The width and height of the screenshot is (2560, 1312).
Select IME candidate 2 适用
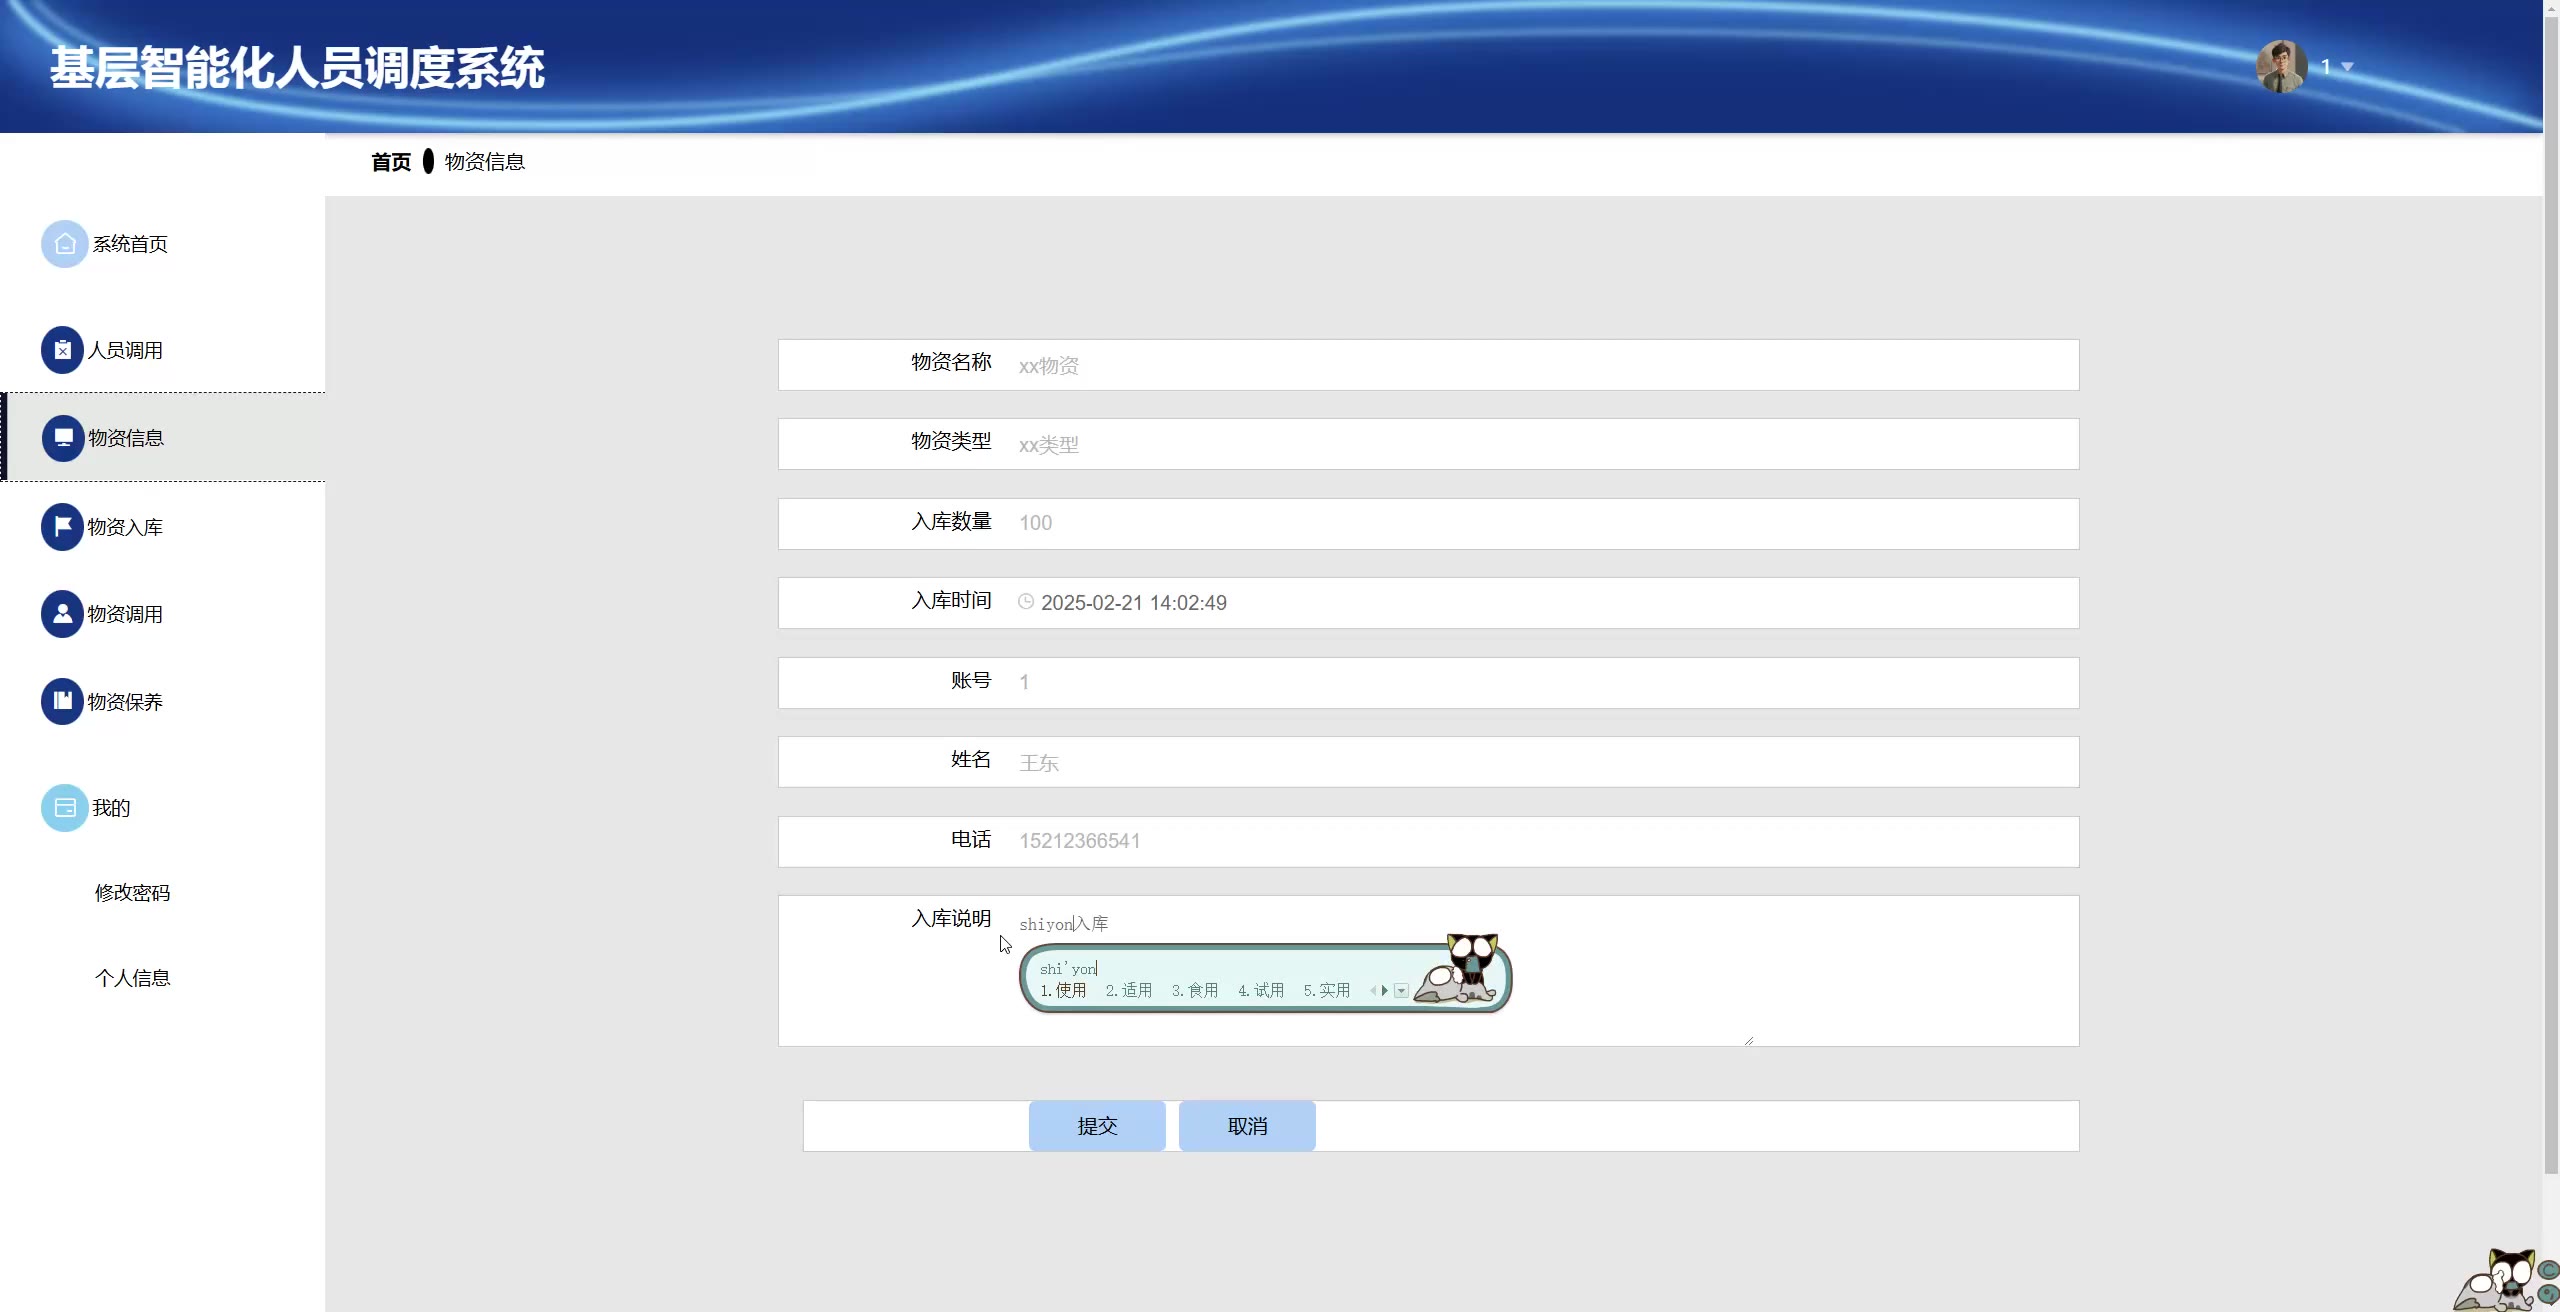coord(1129,991)
